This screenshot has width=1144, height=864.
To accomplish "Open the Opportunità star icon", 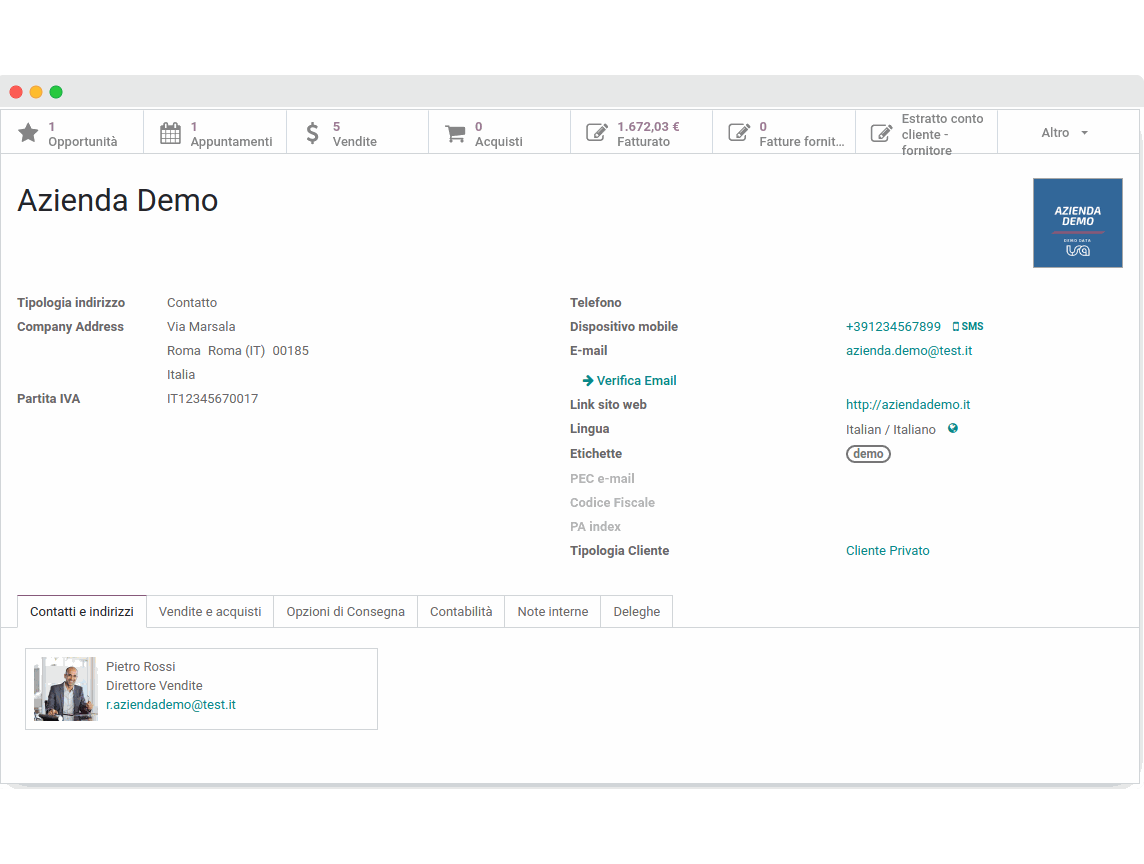I will 28,131.
